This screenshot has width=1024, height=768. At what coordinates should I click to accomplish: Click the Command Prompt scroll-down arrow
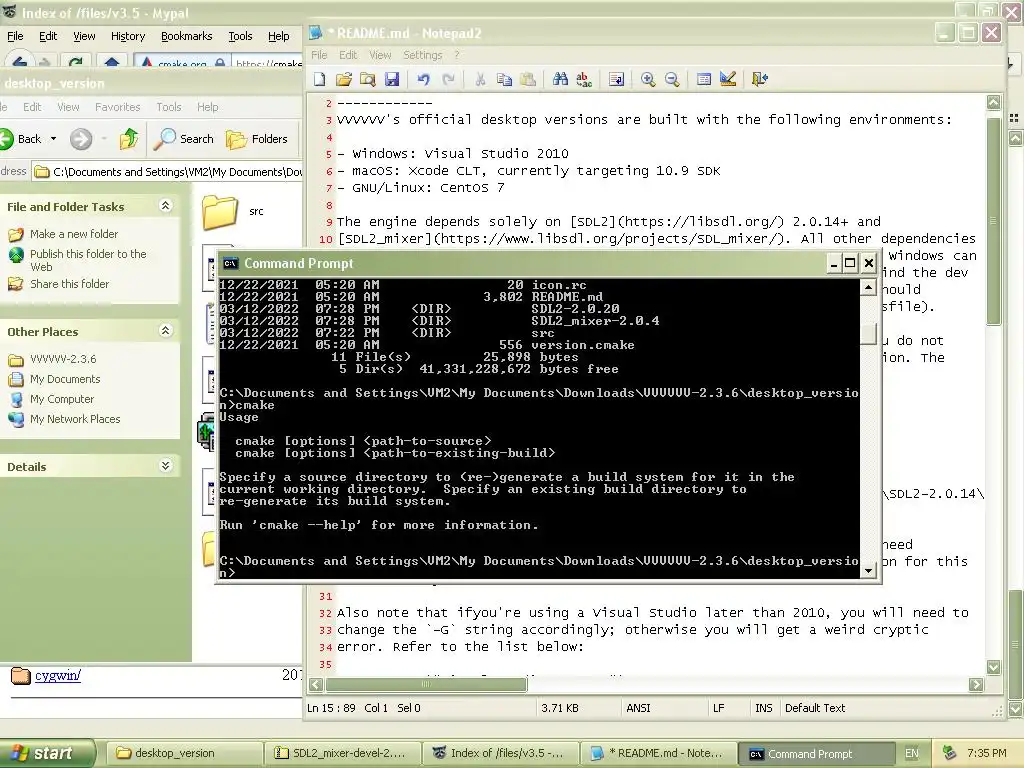(868, 571)
